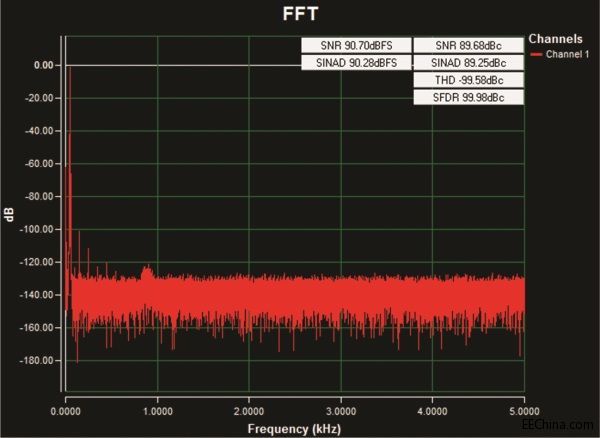Select the SINAD 90.28dBFS readout box
The image size is (600, 438).
click(355, 62)
